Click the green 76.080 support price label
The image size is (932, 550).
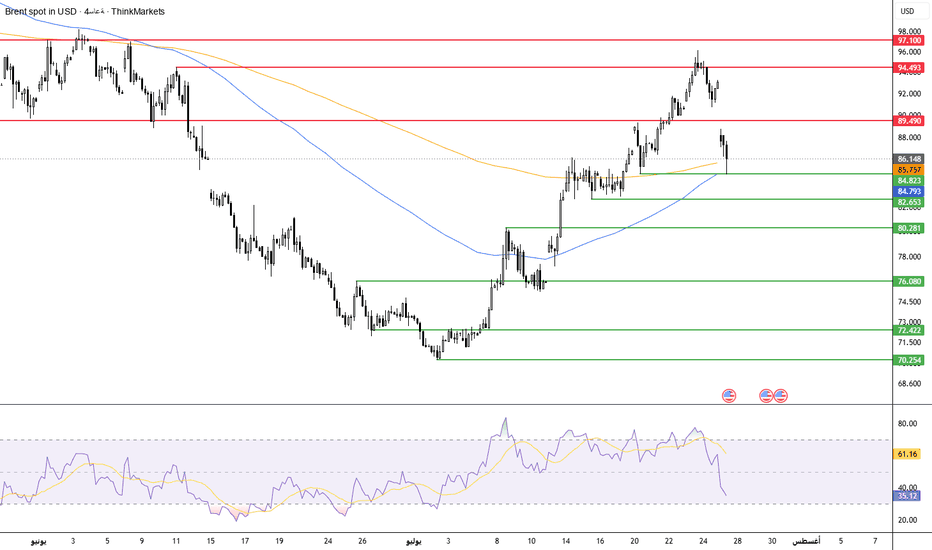click(909, 281)
